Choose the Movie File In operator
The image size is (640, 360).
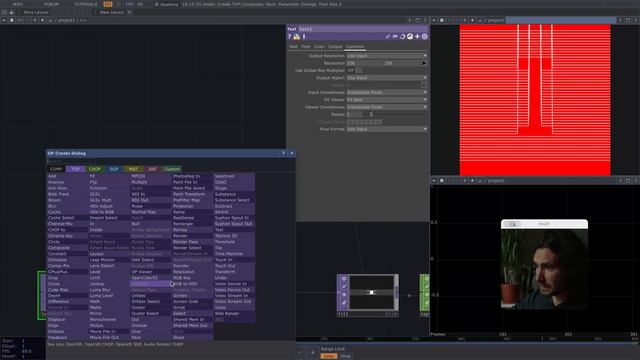109,331
